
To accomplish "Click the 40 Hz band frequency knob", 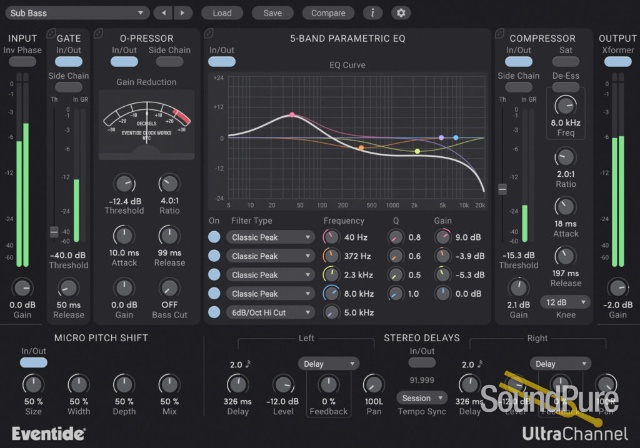I will [331, 238].
